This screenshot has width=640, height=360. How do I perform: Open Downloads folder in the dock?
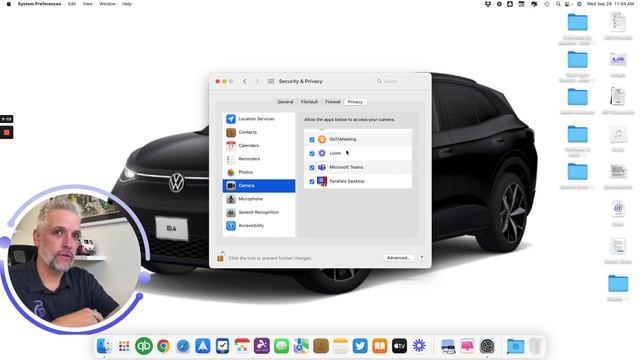tap(516, 346)
